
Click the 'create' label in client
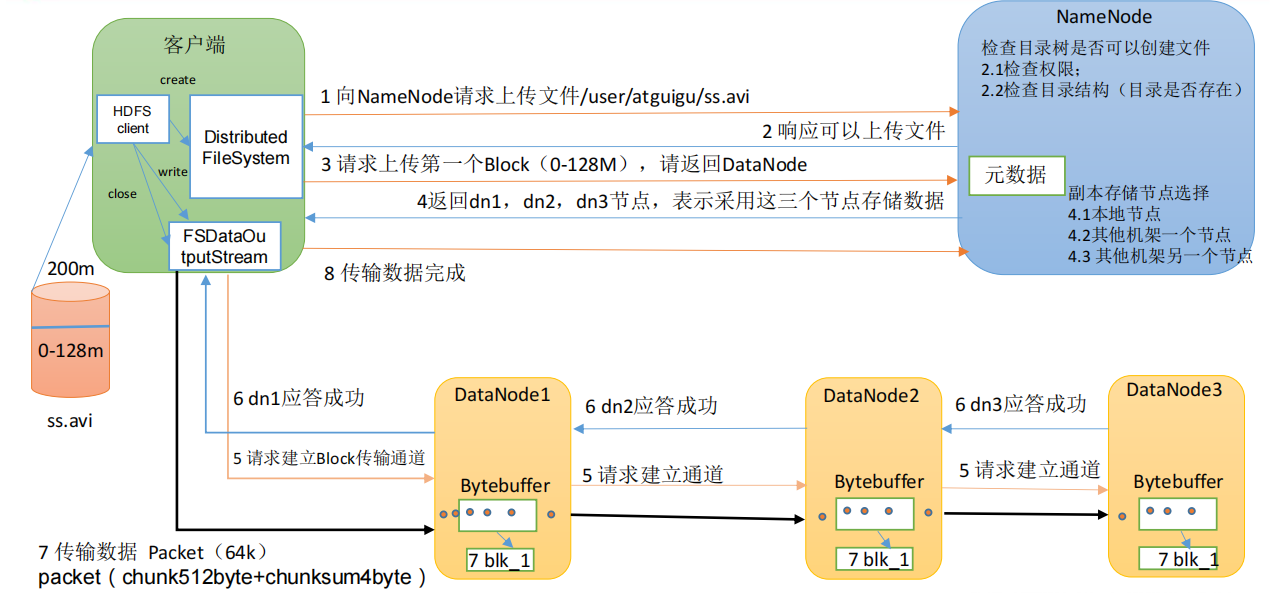[x=178, y=80]
